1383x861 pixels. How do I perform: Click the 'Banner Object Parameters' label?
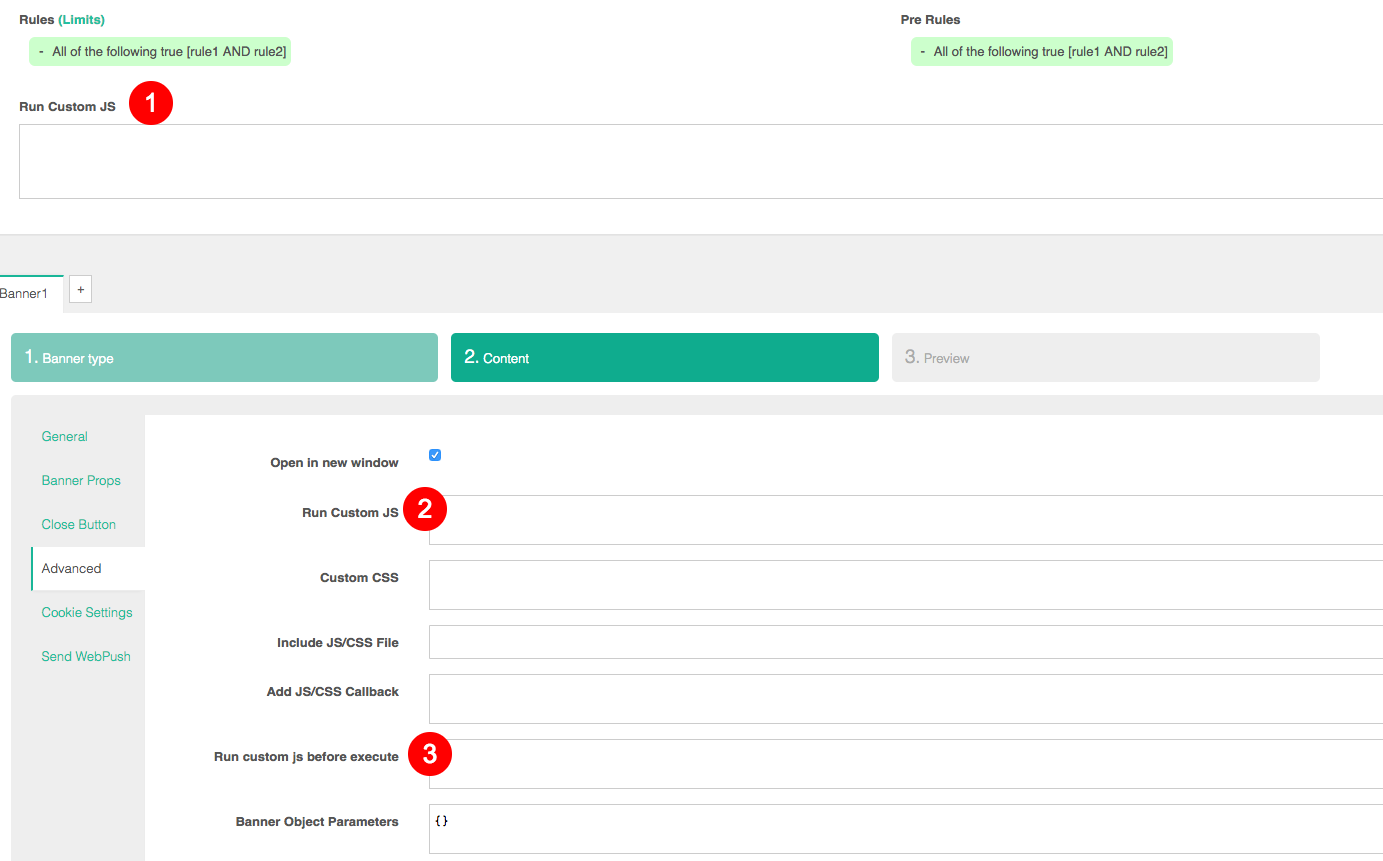[317, 822]
